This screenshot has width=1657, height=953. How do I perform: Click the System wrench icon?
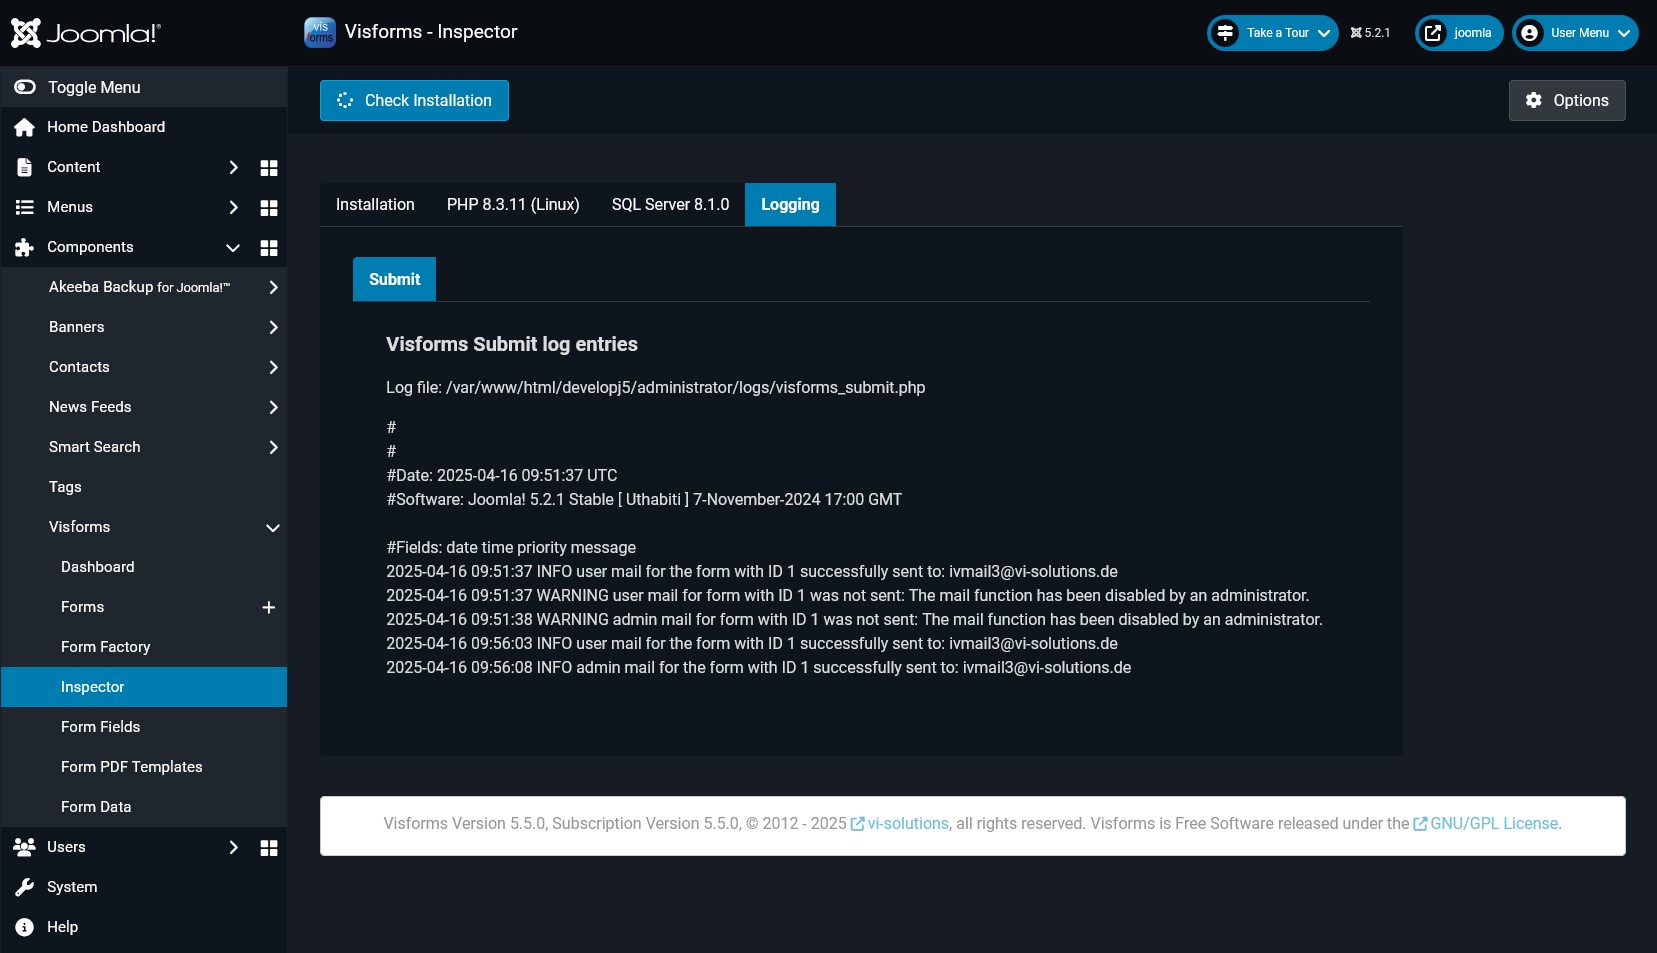pyautogui.click(x=25, y=887)
